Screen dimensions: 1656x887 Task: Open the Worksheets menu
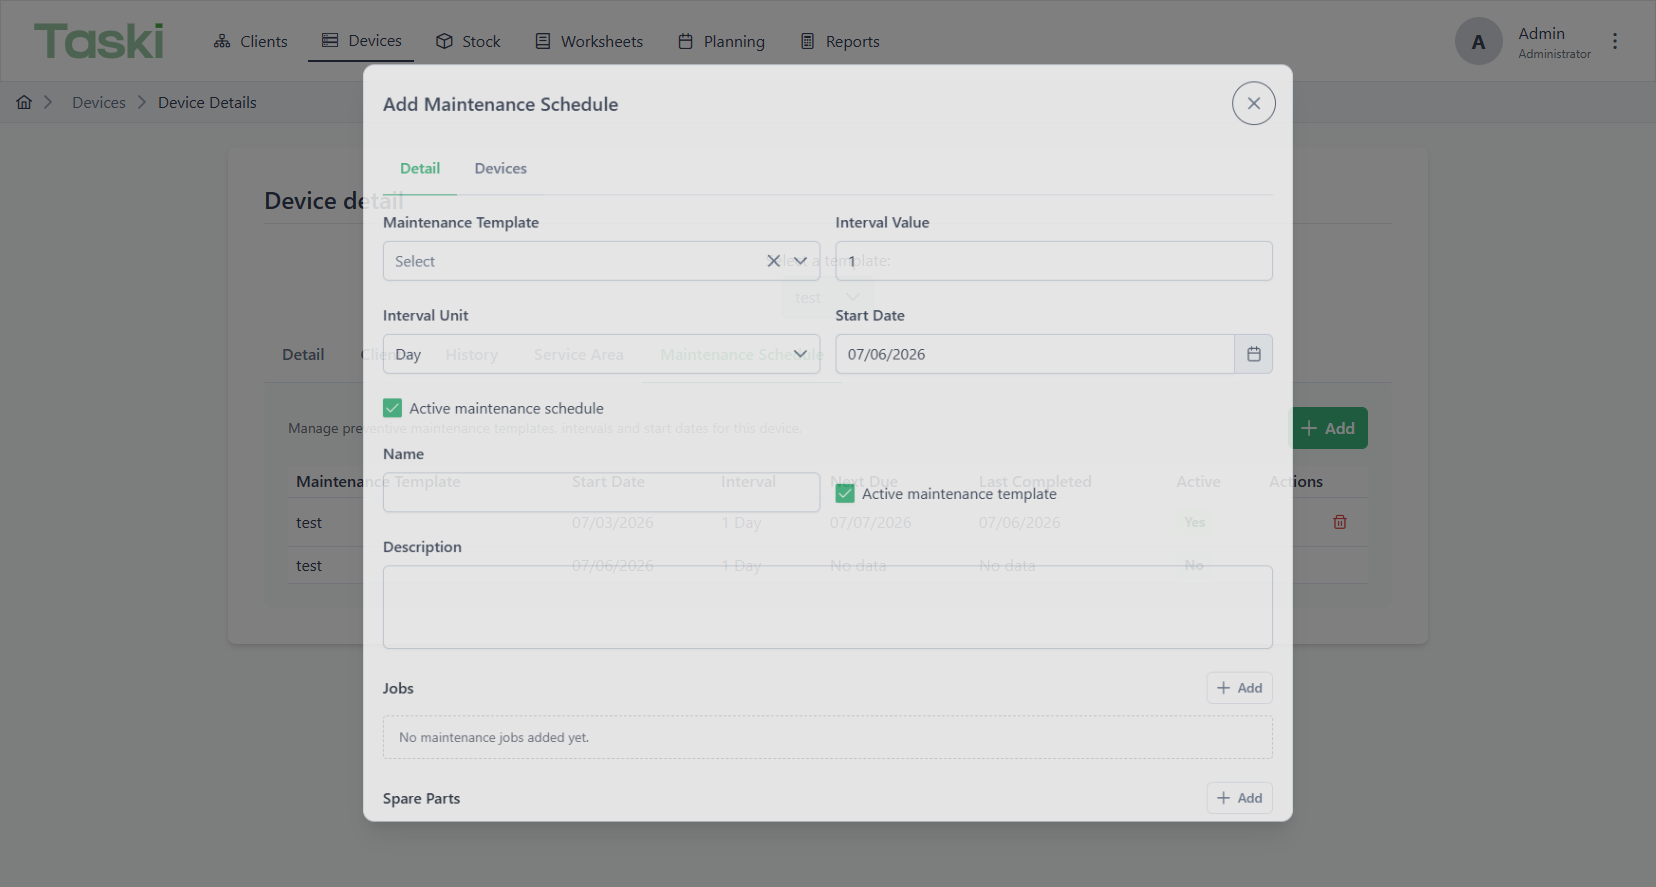click(589, 41)
